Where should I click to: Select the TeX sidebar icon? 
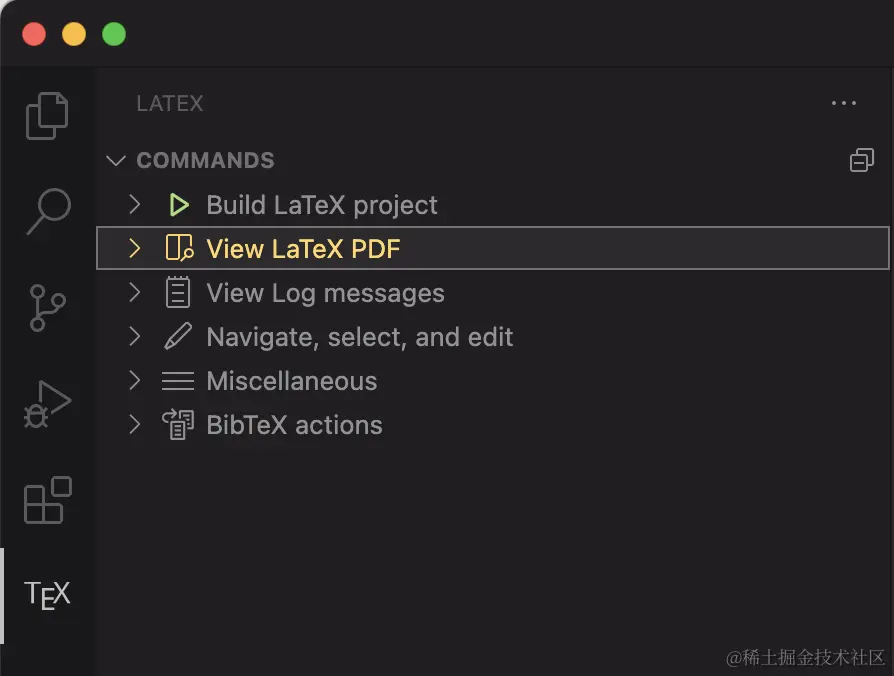[x=47, y=595]
